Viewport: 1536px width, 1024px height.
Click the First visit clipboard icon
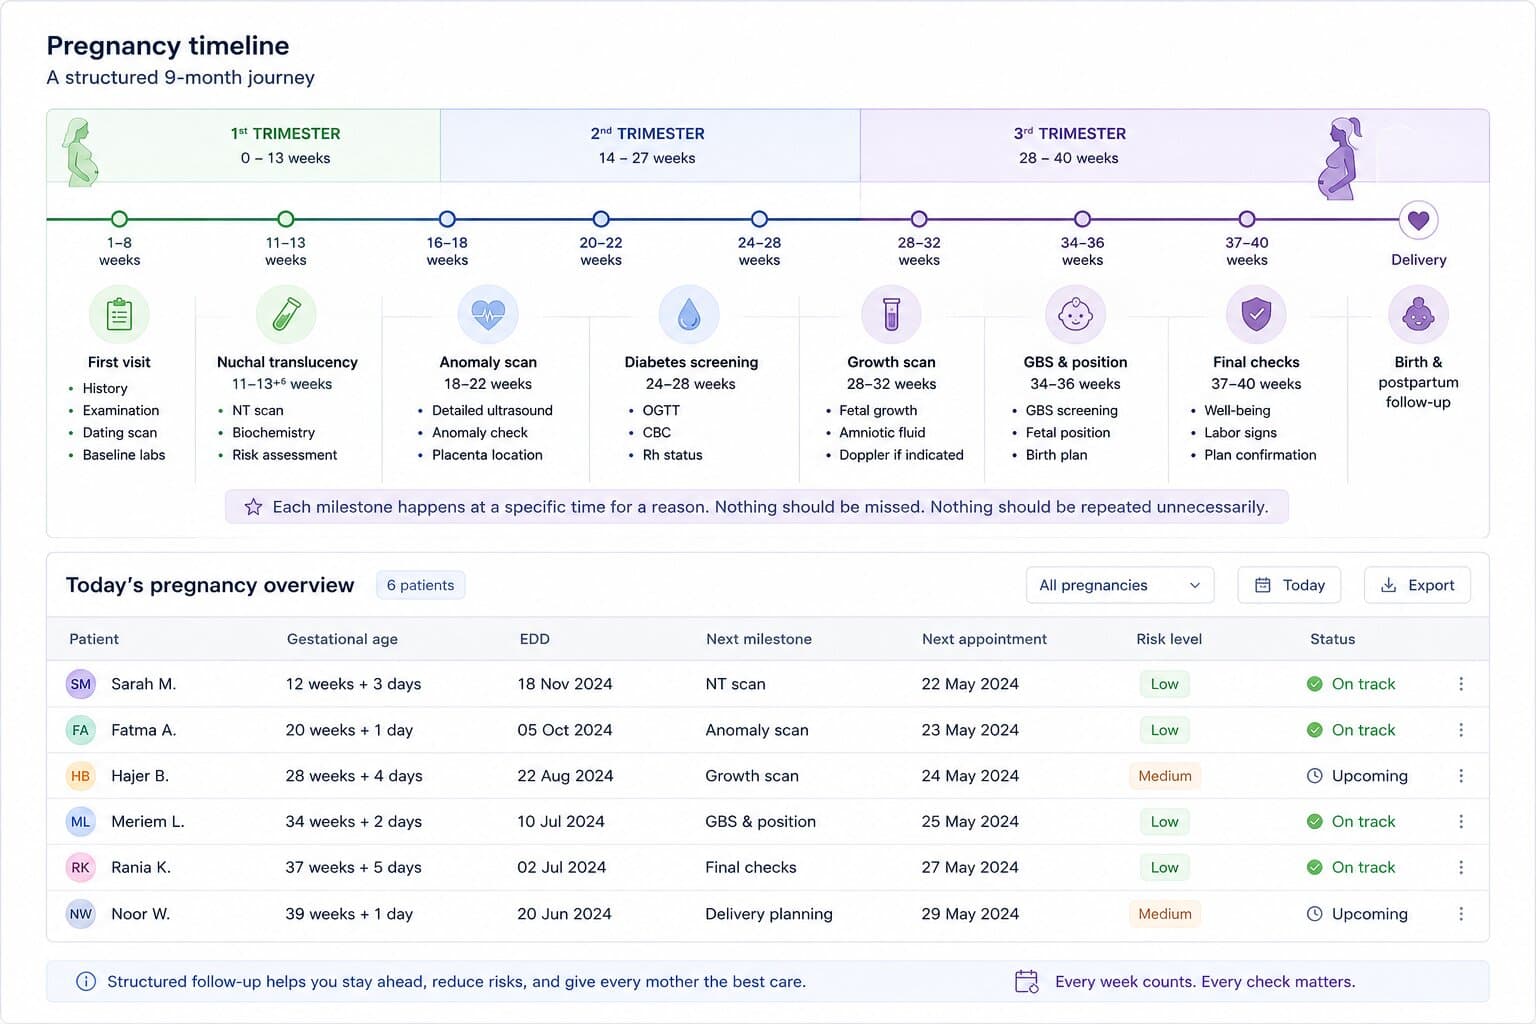[119, 314]
